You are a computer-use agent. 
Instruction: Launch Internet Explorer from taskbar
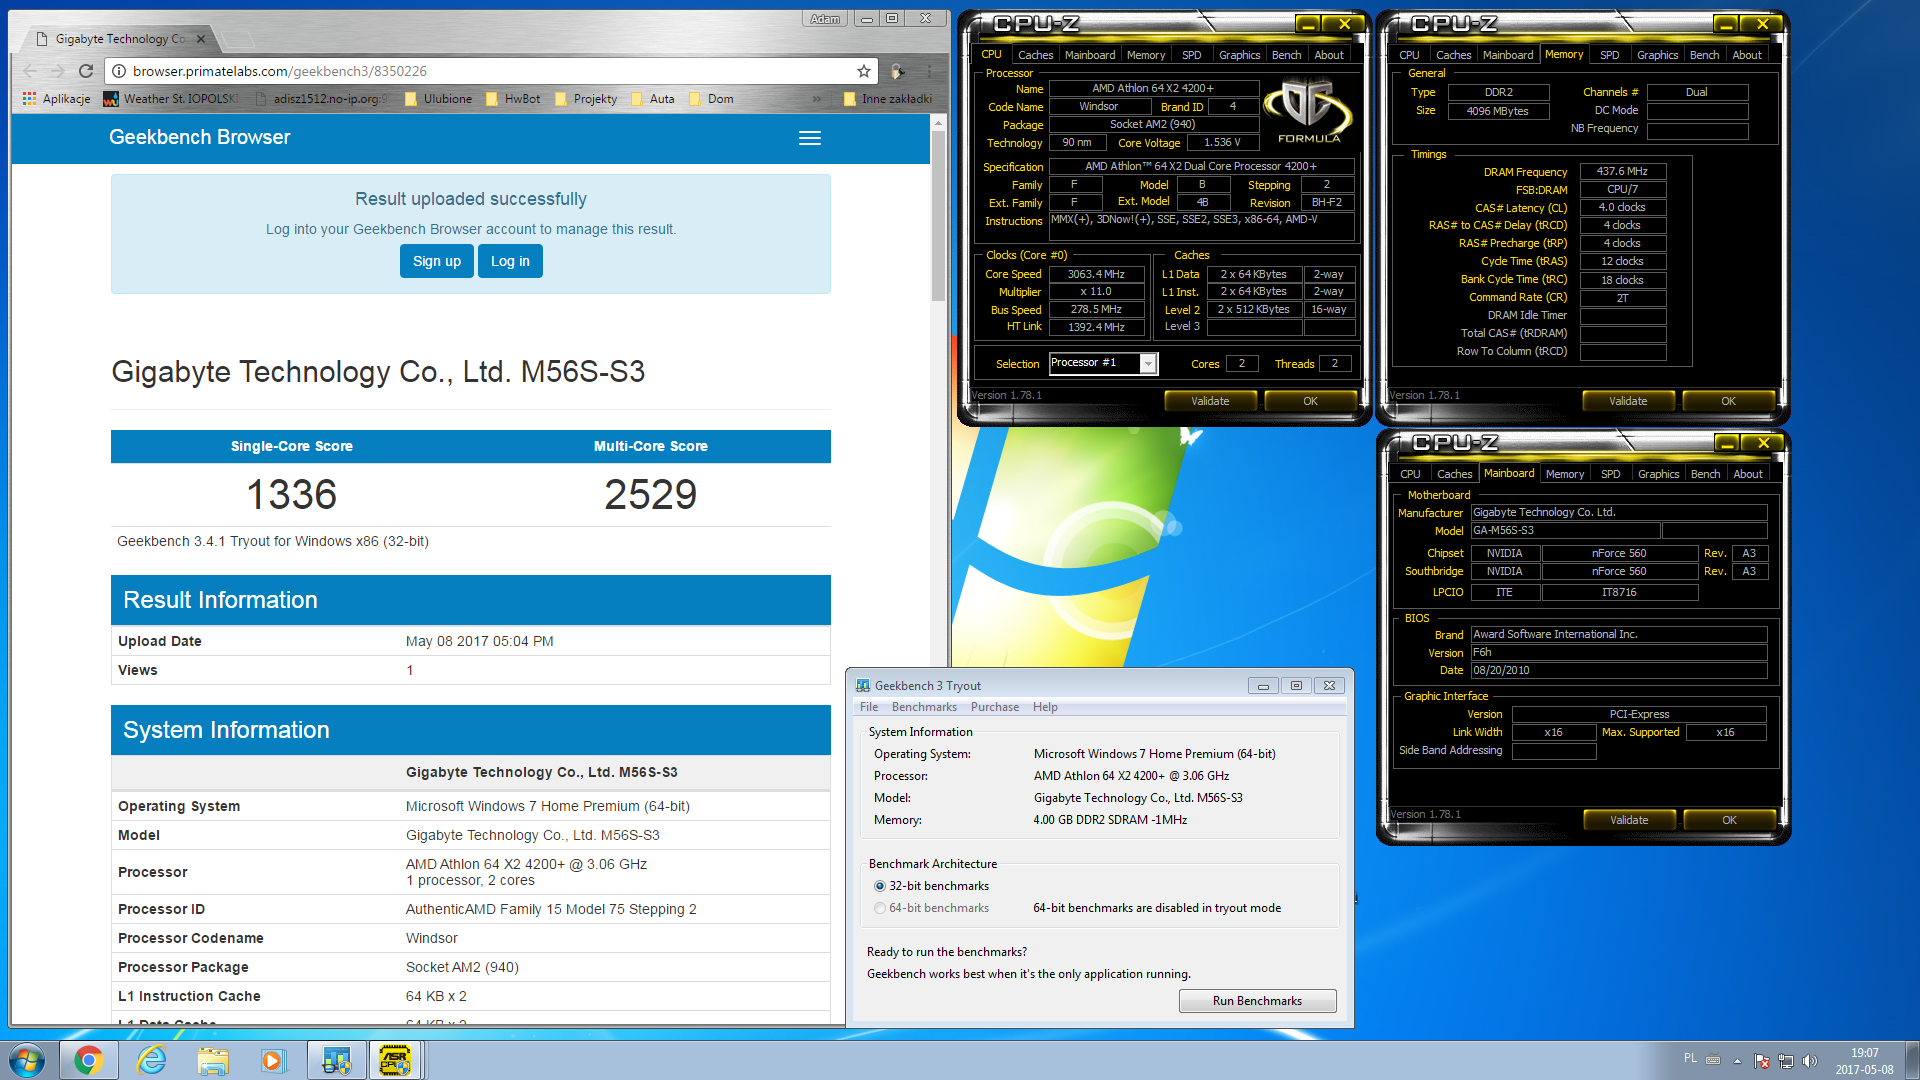tap(151, 1060)
